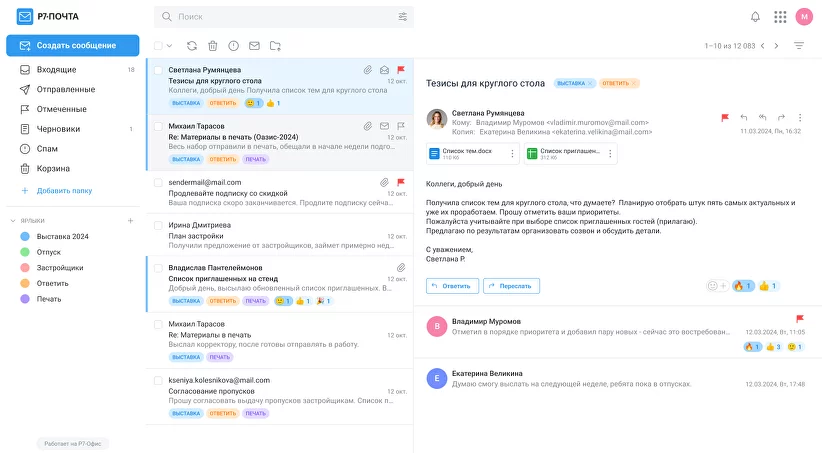Image resolution: width=822 pixels, height=453 pixels.
Task: Open the notifications bell
Action: pos(755,17)
